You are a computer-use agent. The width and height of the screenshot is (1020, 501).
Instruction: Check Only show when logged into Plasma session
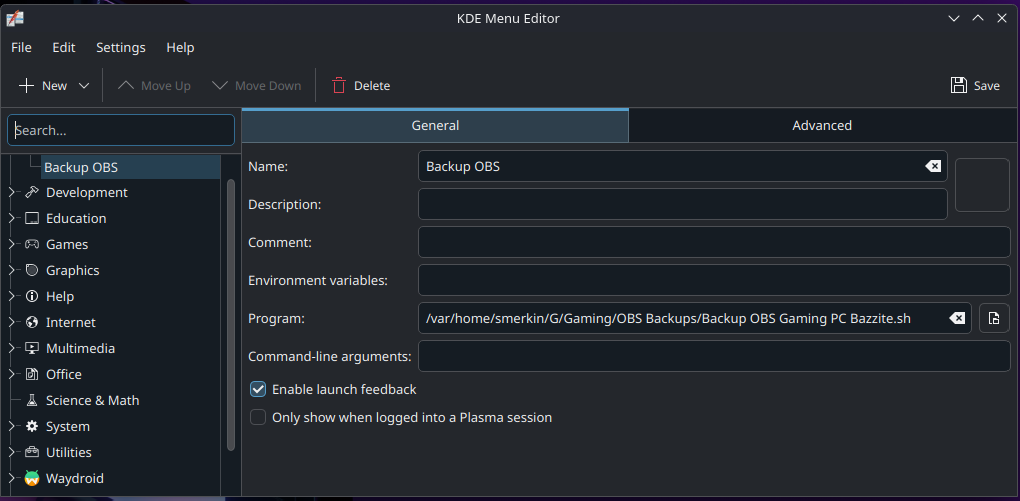[x=258, y=417]
